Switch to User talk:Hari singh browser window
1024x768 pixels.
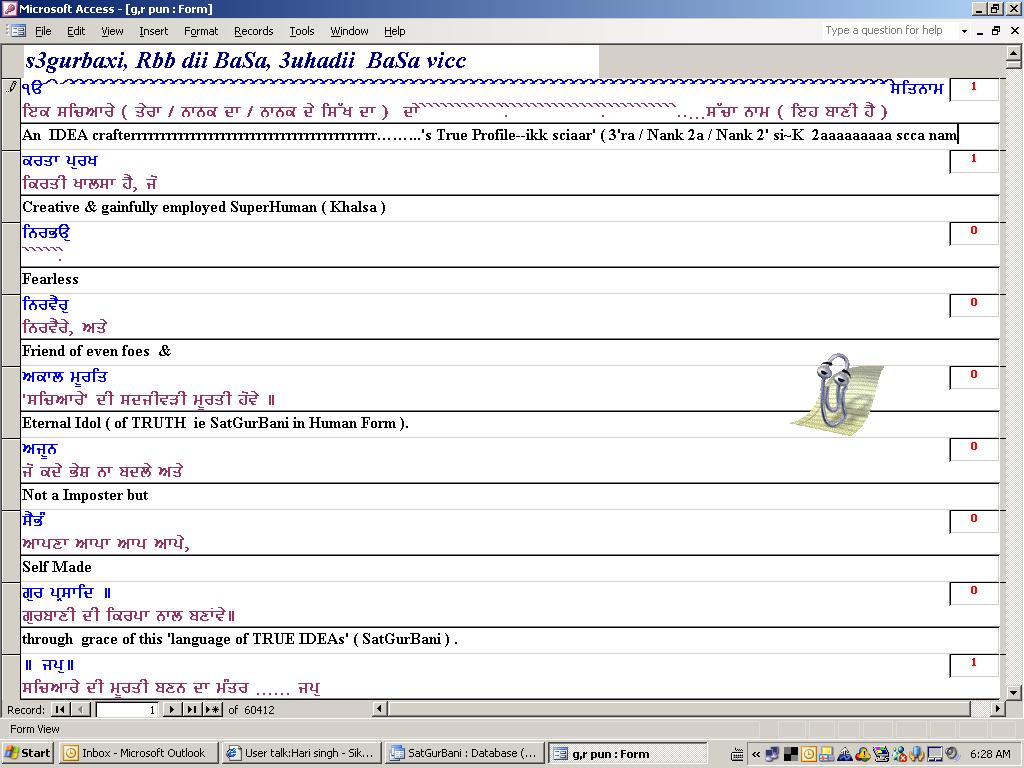pyautogui.click(x=302, y=753)
